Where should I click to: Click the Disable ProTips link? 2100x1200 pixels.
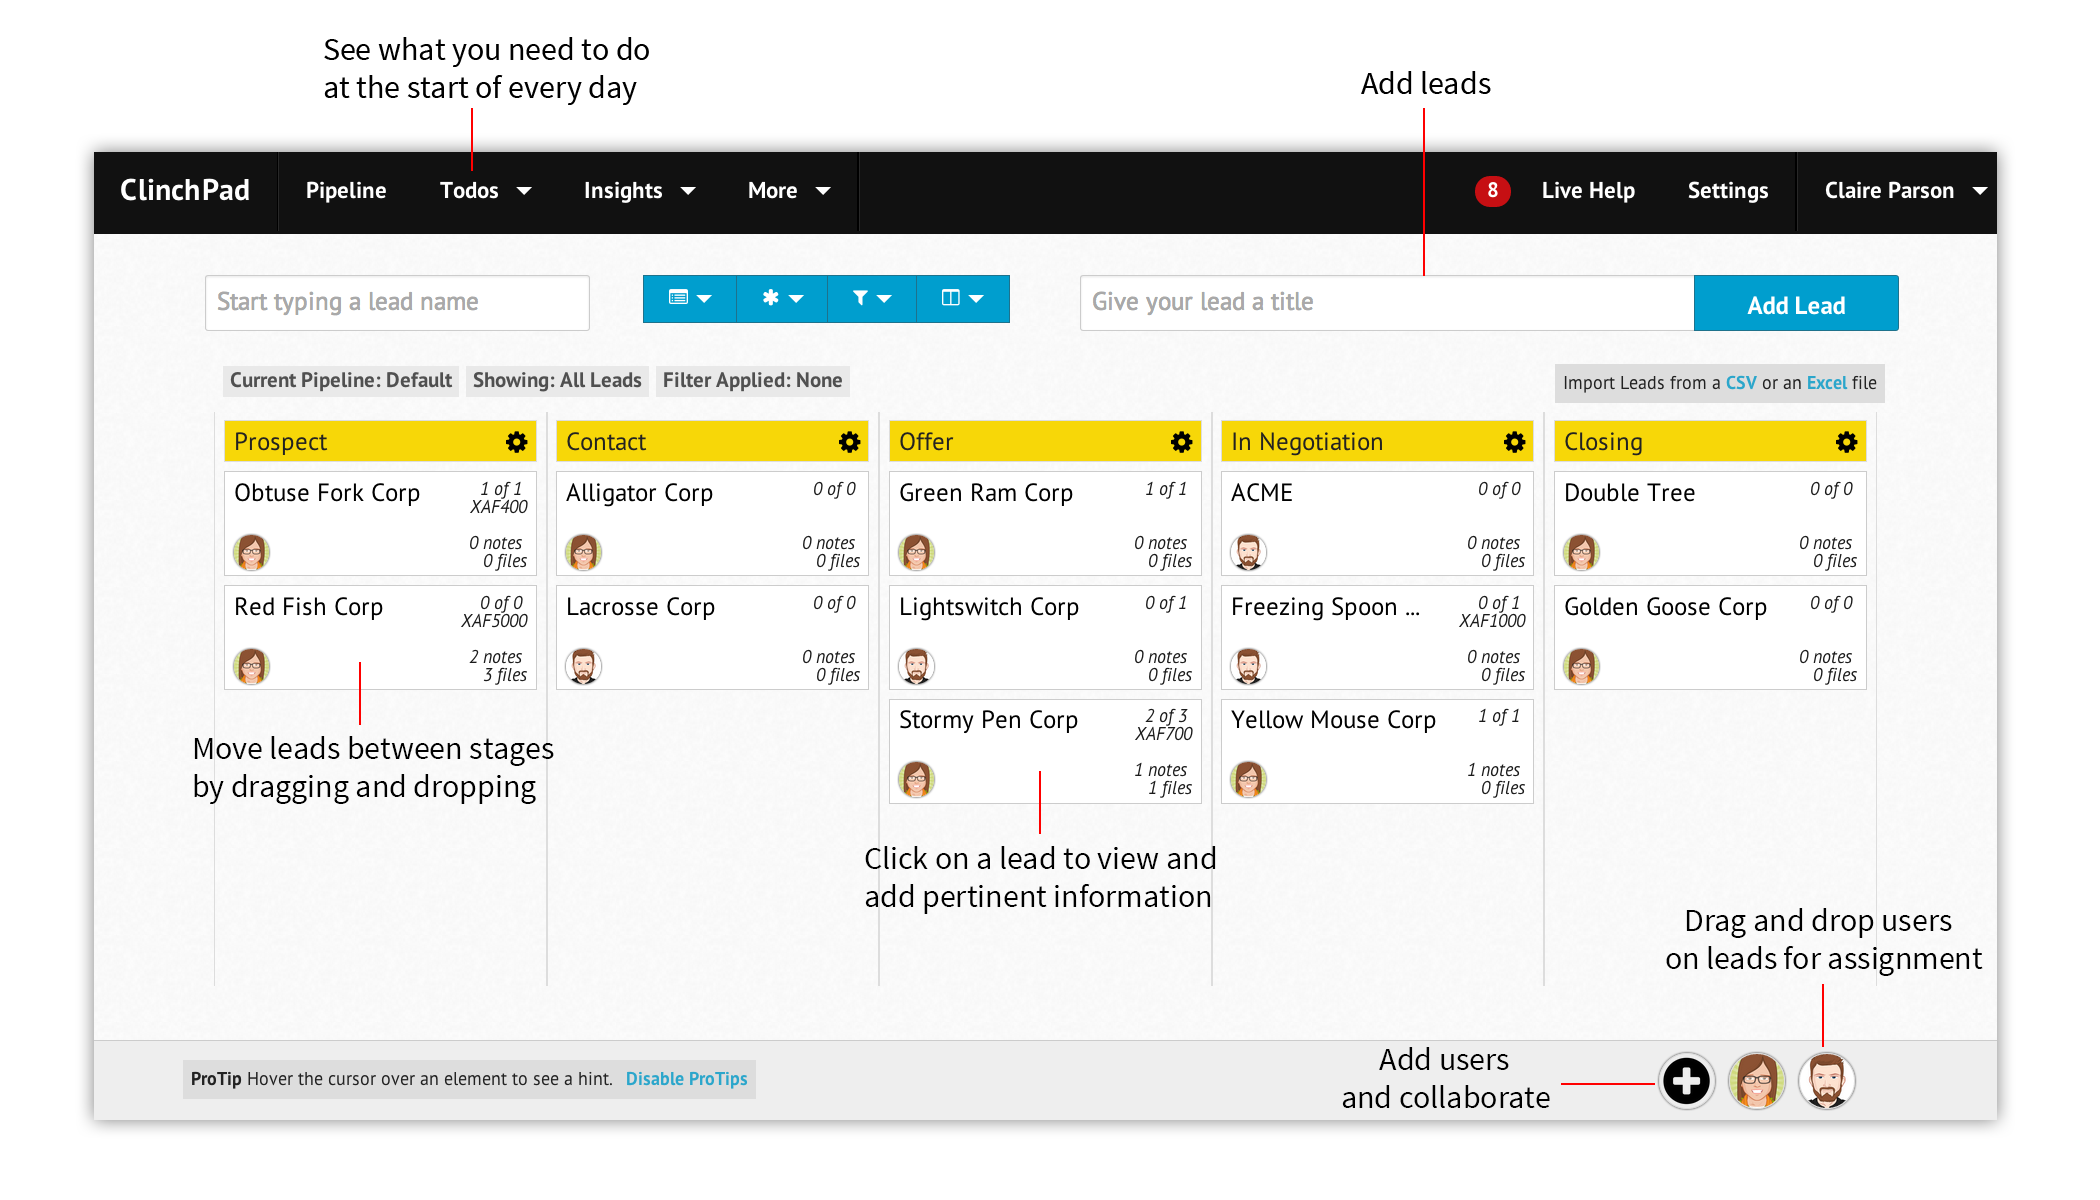686,1079
